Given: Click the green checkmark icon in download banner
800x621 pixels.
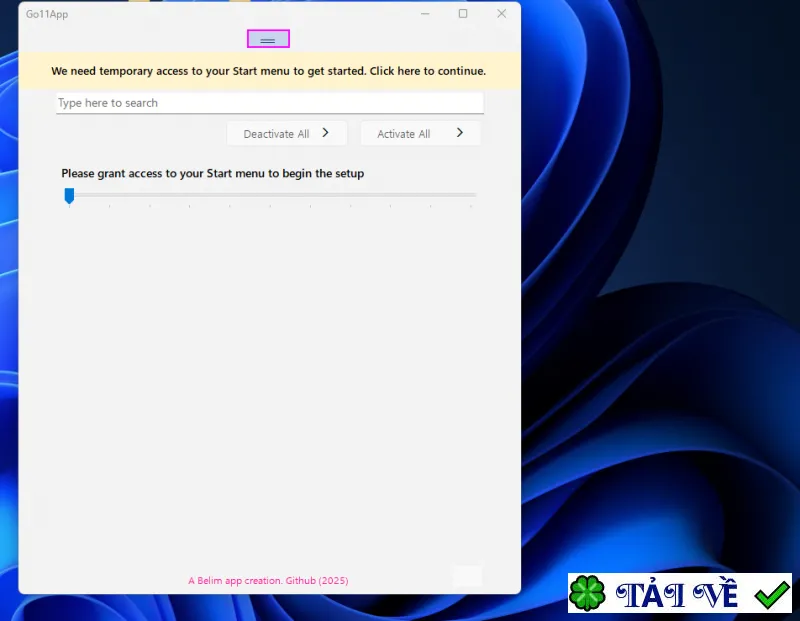Looking at the screenshot, I should point(772,594).
